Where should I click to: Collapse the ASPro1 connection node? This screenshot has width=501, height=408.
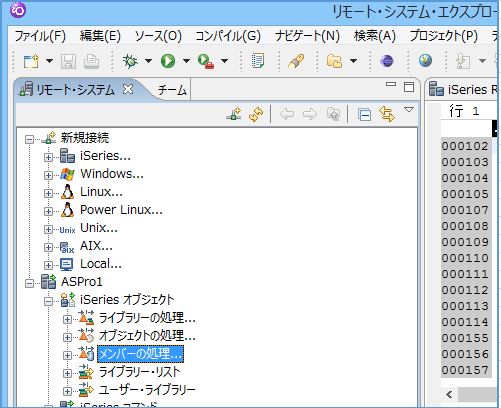pyautogui.click(x=30, y=283)
